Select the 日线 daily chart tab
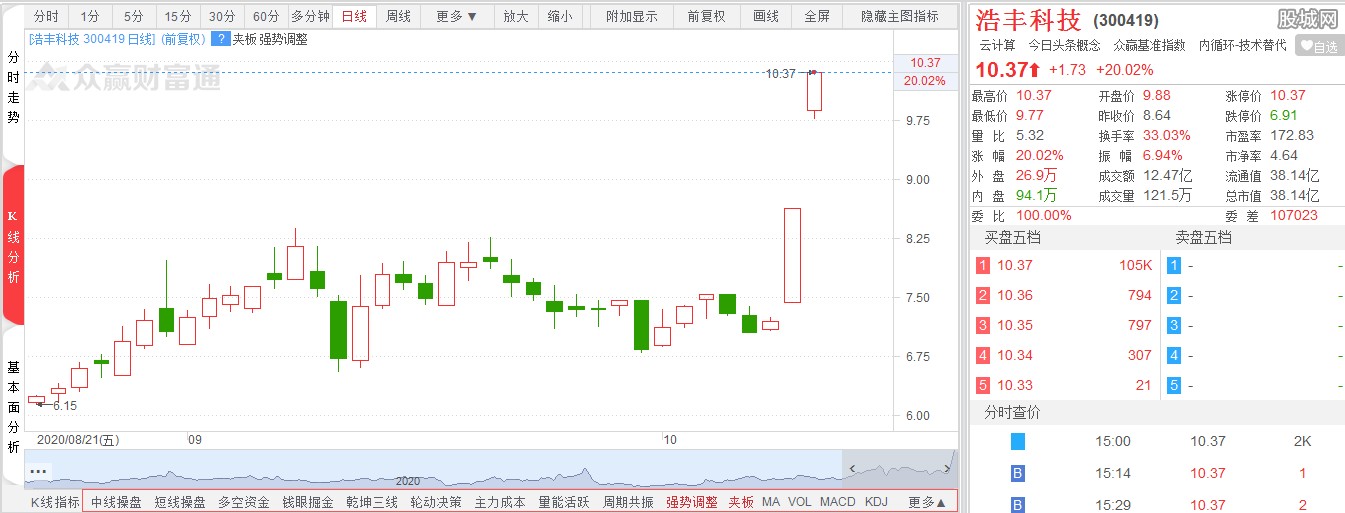The height and width of the screenshot is (513, 1345). pos(354,16)
